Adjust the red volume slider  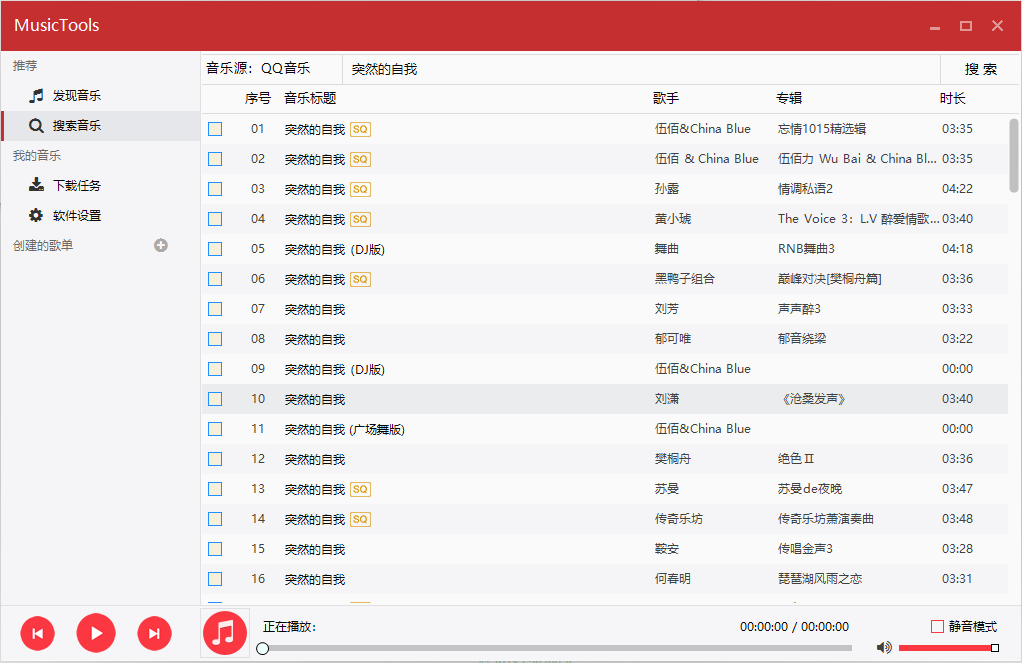pyautogui.click(x=946, y=648)
